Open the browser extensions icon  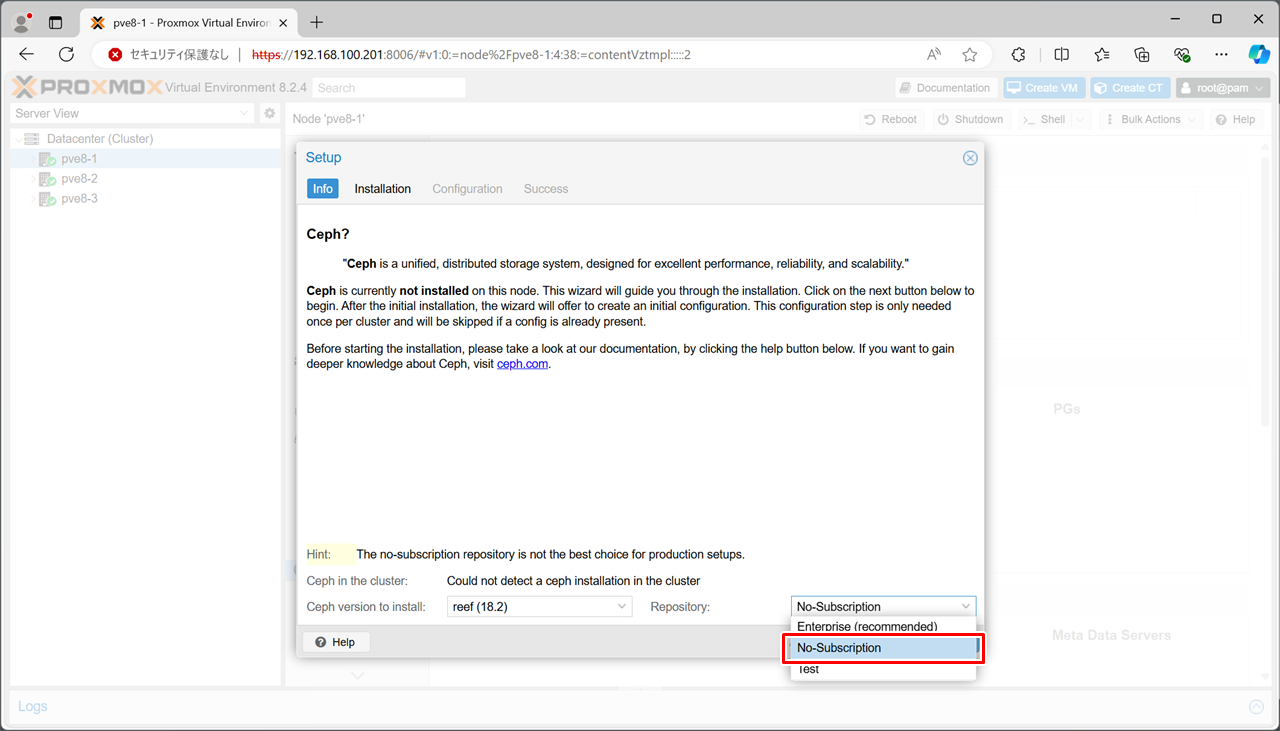pyautogui.click(x=1018, y=55)
